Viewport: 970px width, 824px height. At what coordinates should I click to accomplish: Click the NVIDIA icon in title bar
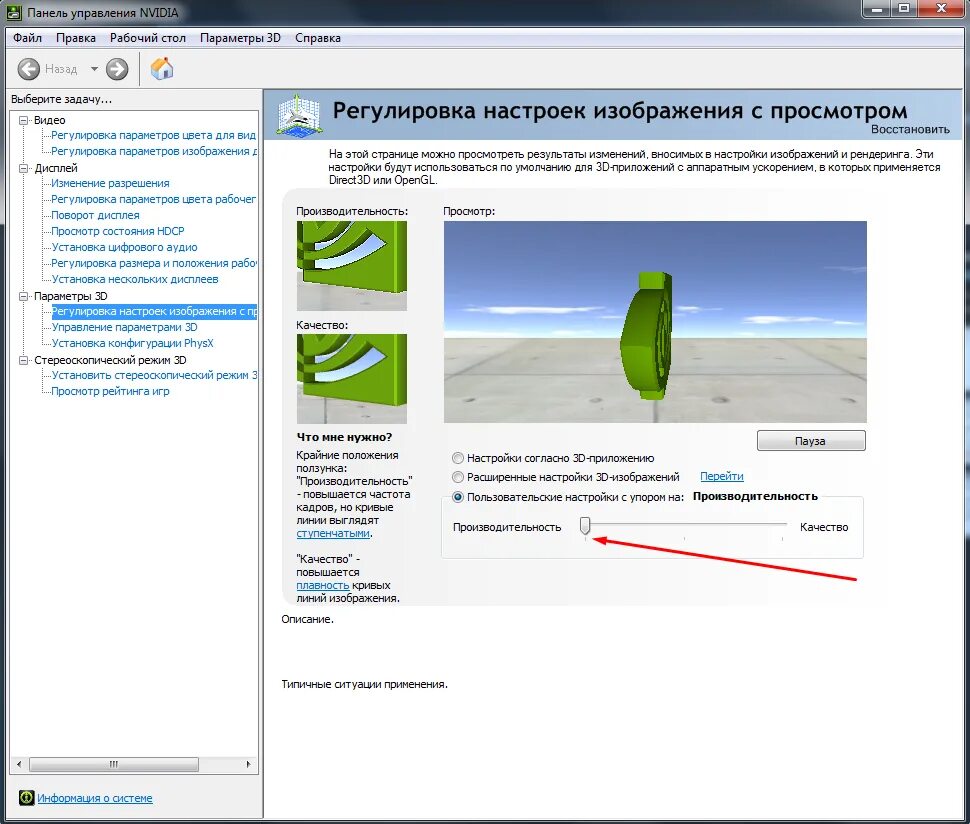point(14,12)
